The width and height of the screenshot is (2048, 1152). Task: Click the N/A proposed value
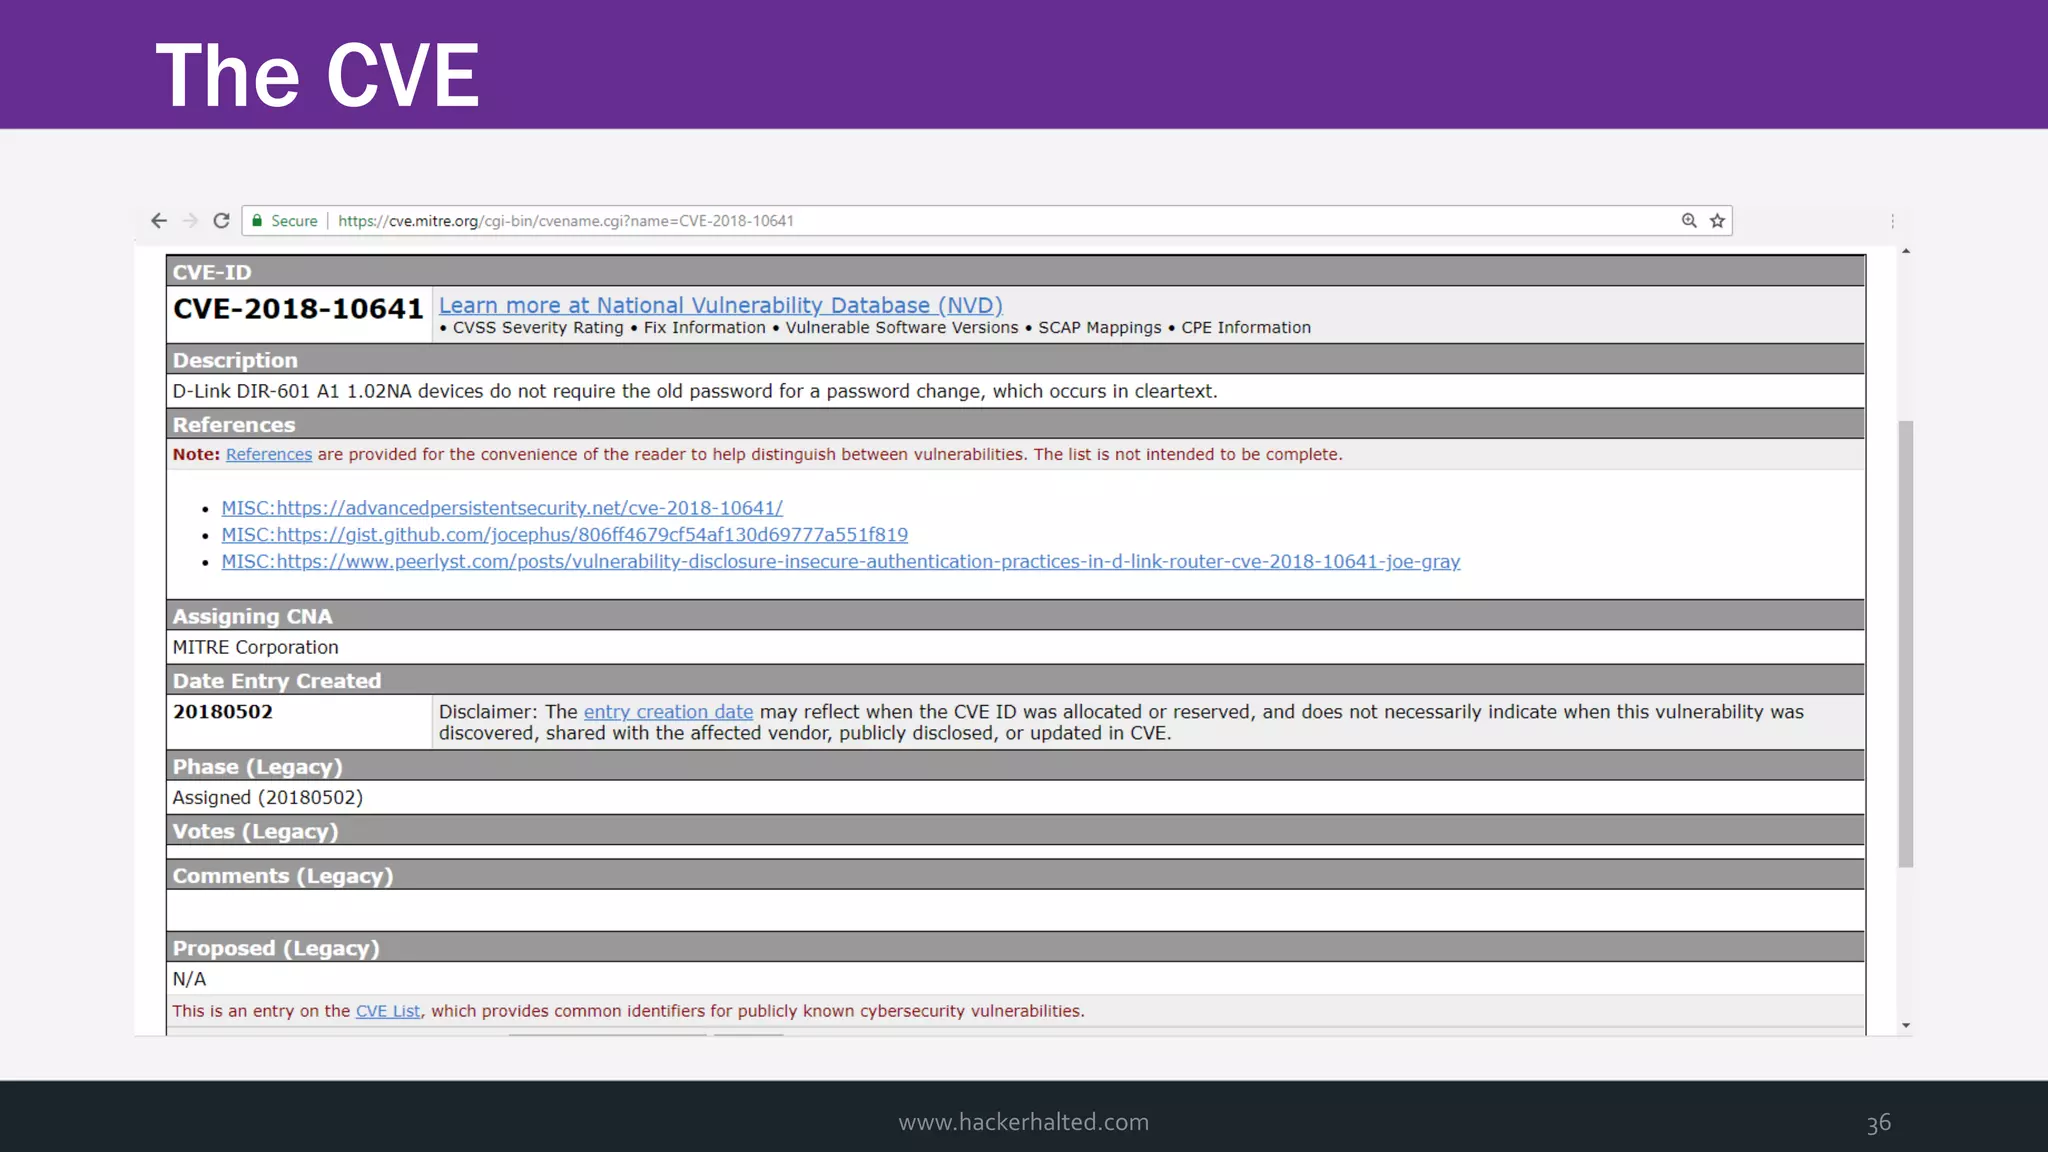189,979
